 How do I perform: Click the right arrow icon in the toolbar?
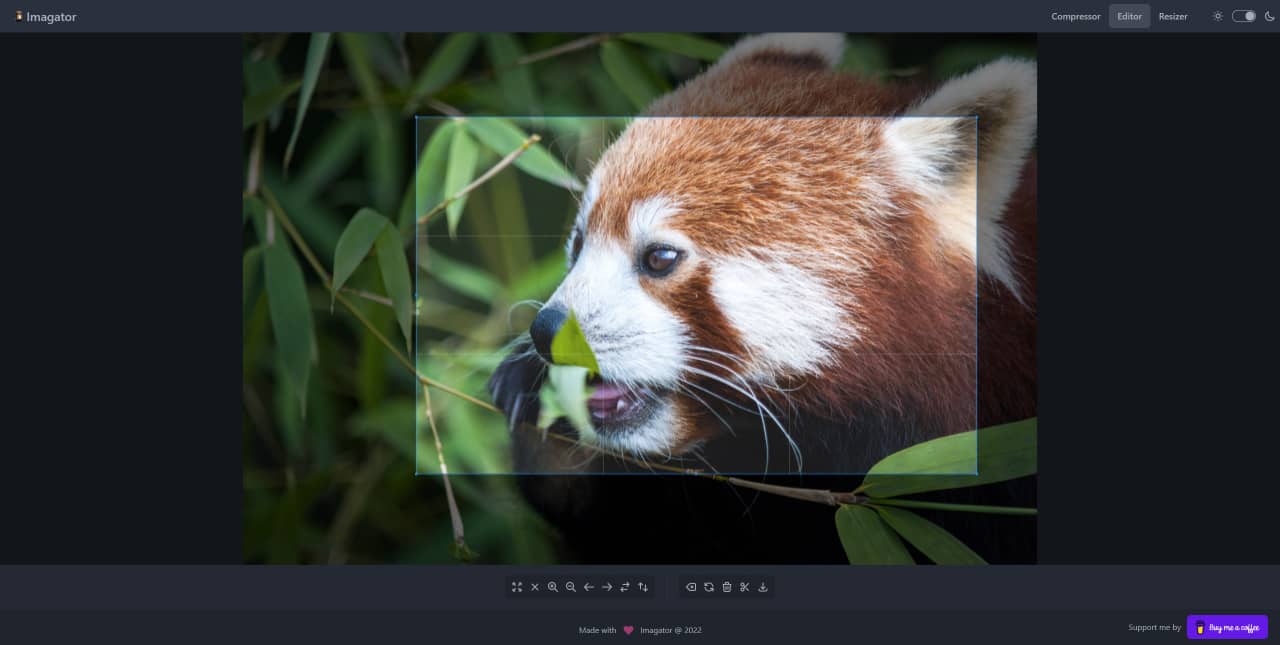click(607, 587)
